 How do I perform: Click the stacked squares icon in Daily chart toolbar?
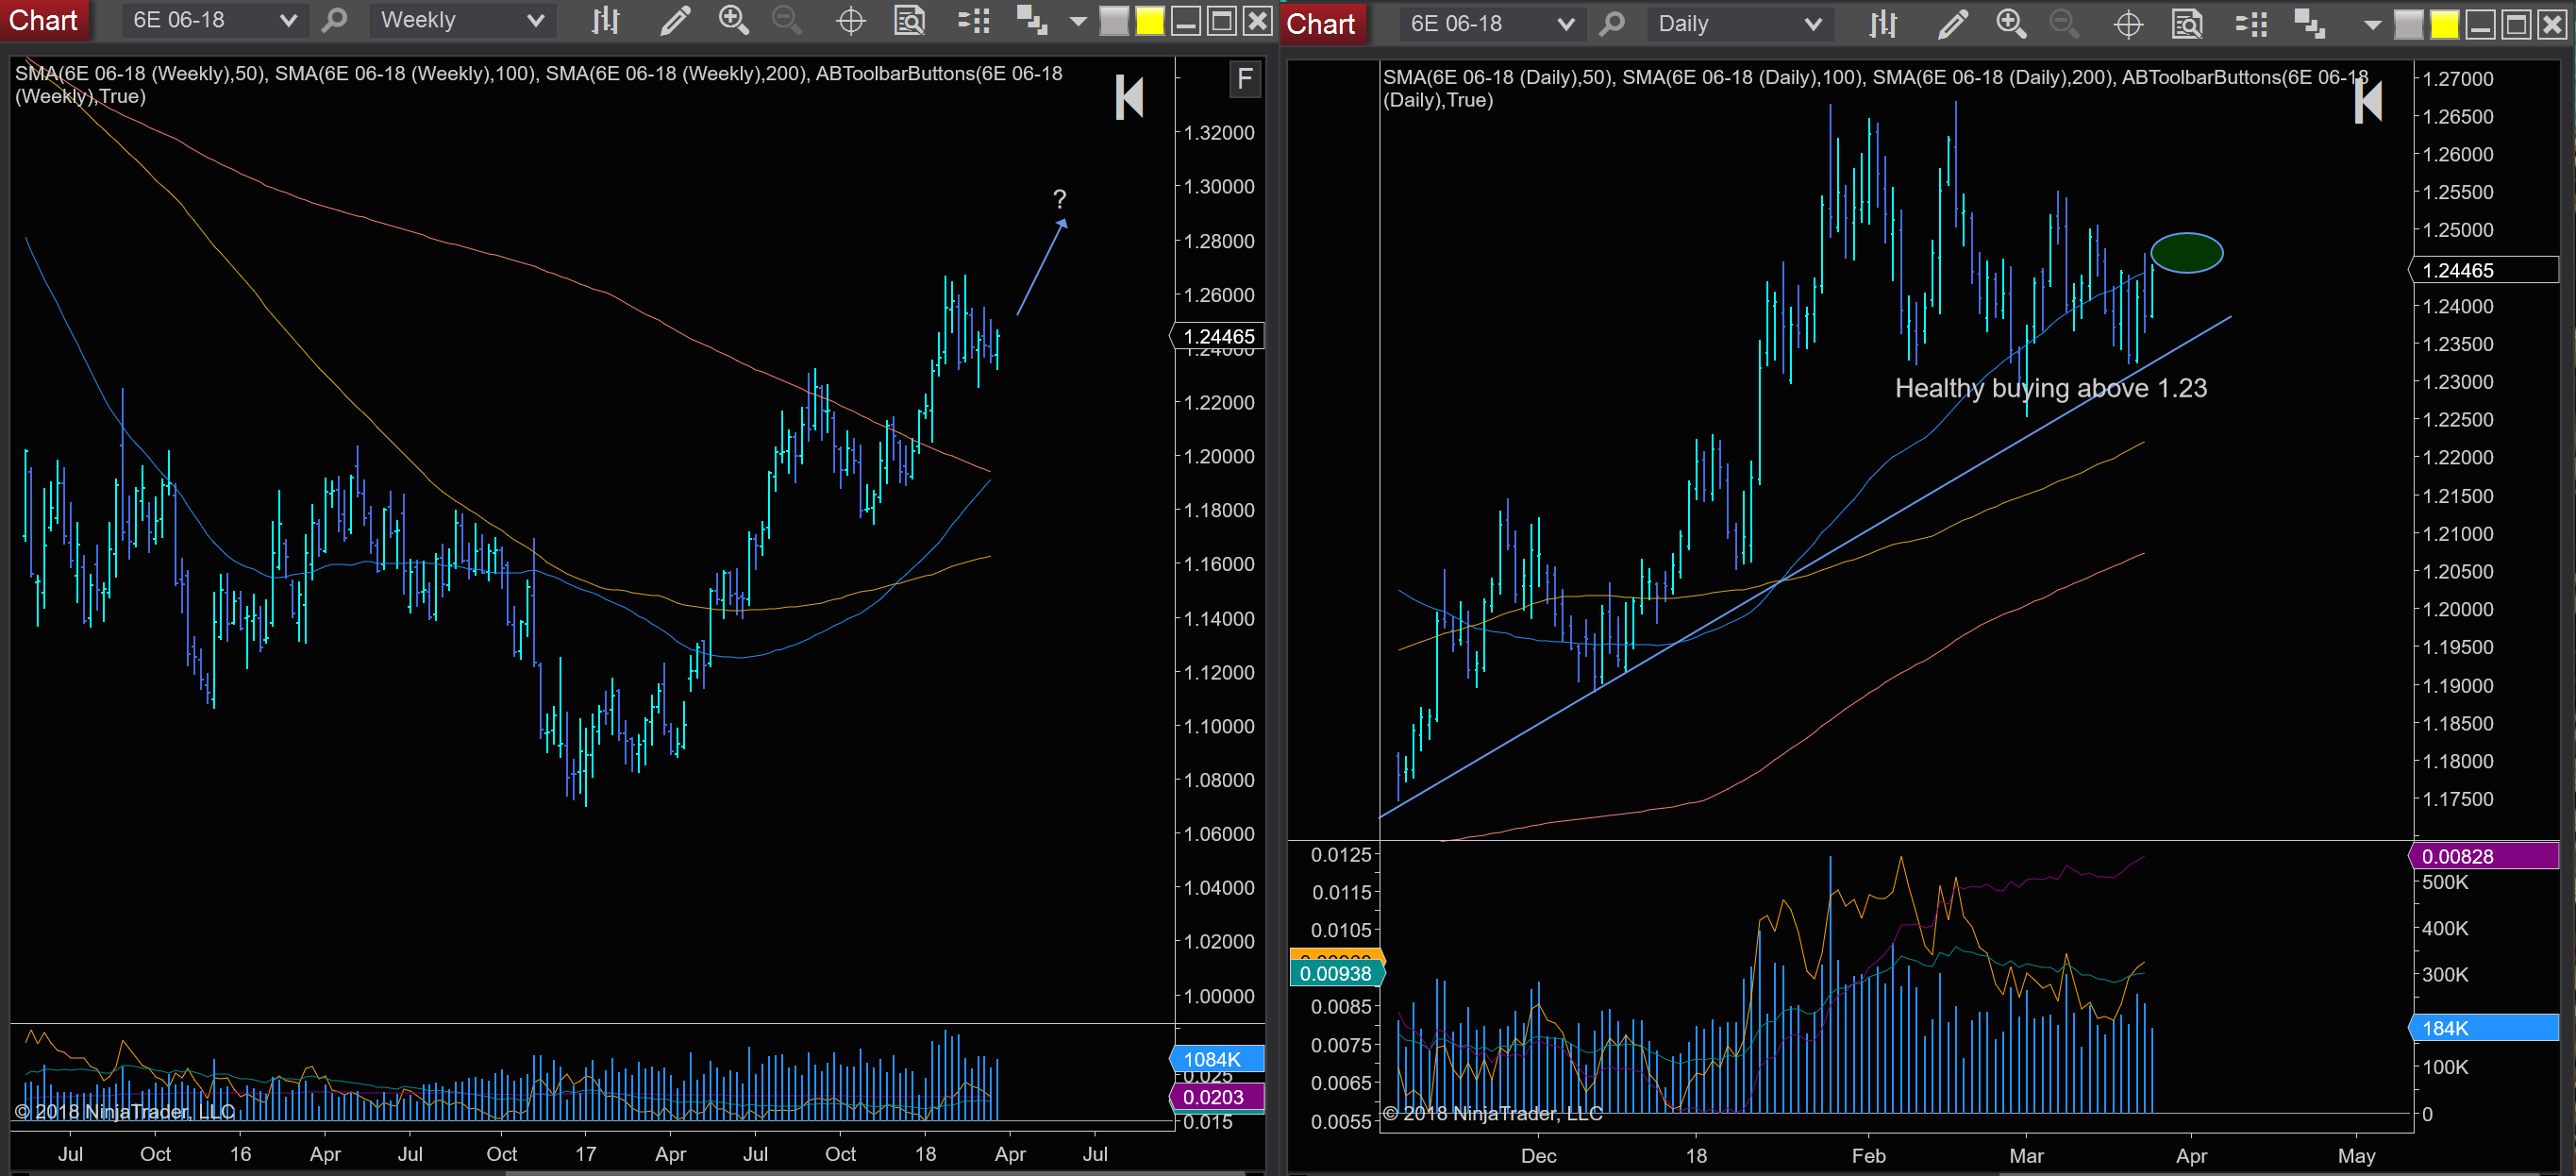(x=2309, y=24)
